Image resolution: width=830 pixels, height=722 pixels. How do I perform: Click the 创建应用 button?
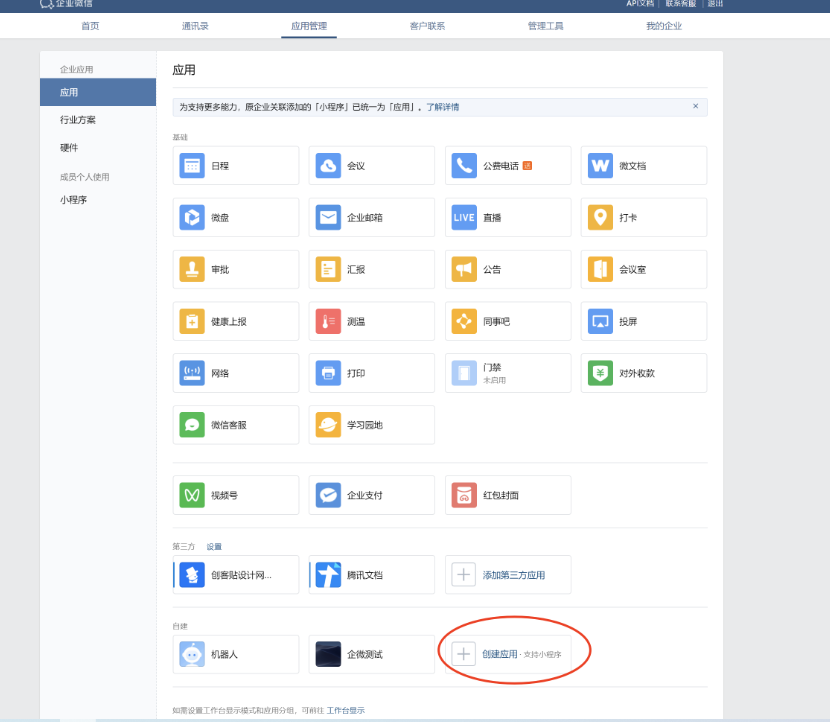tap(499, 654)
